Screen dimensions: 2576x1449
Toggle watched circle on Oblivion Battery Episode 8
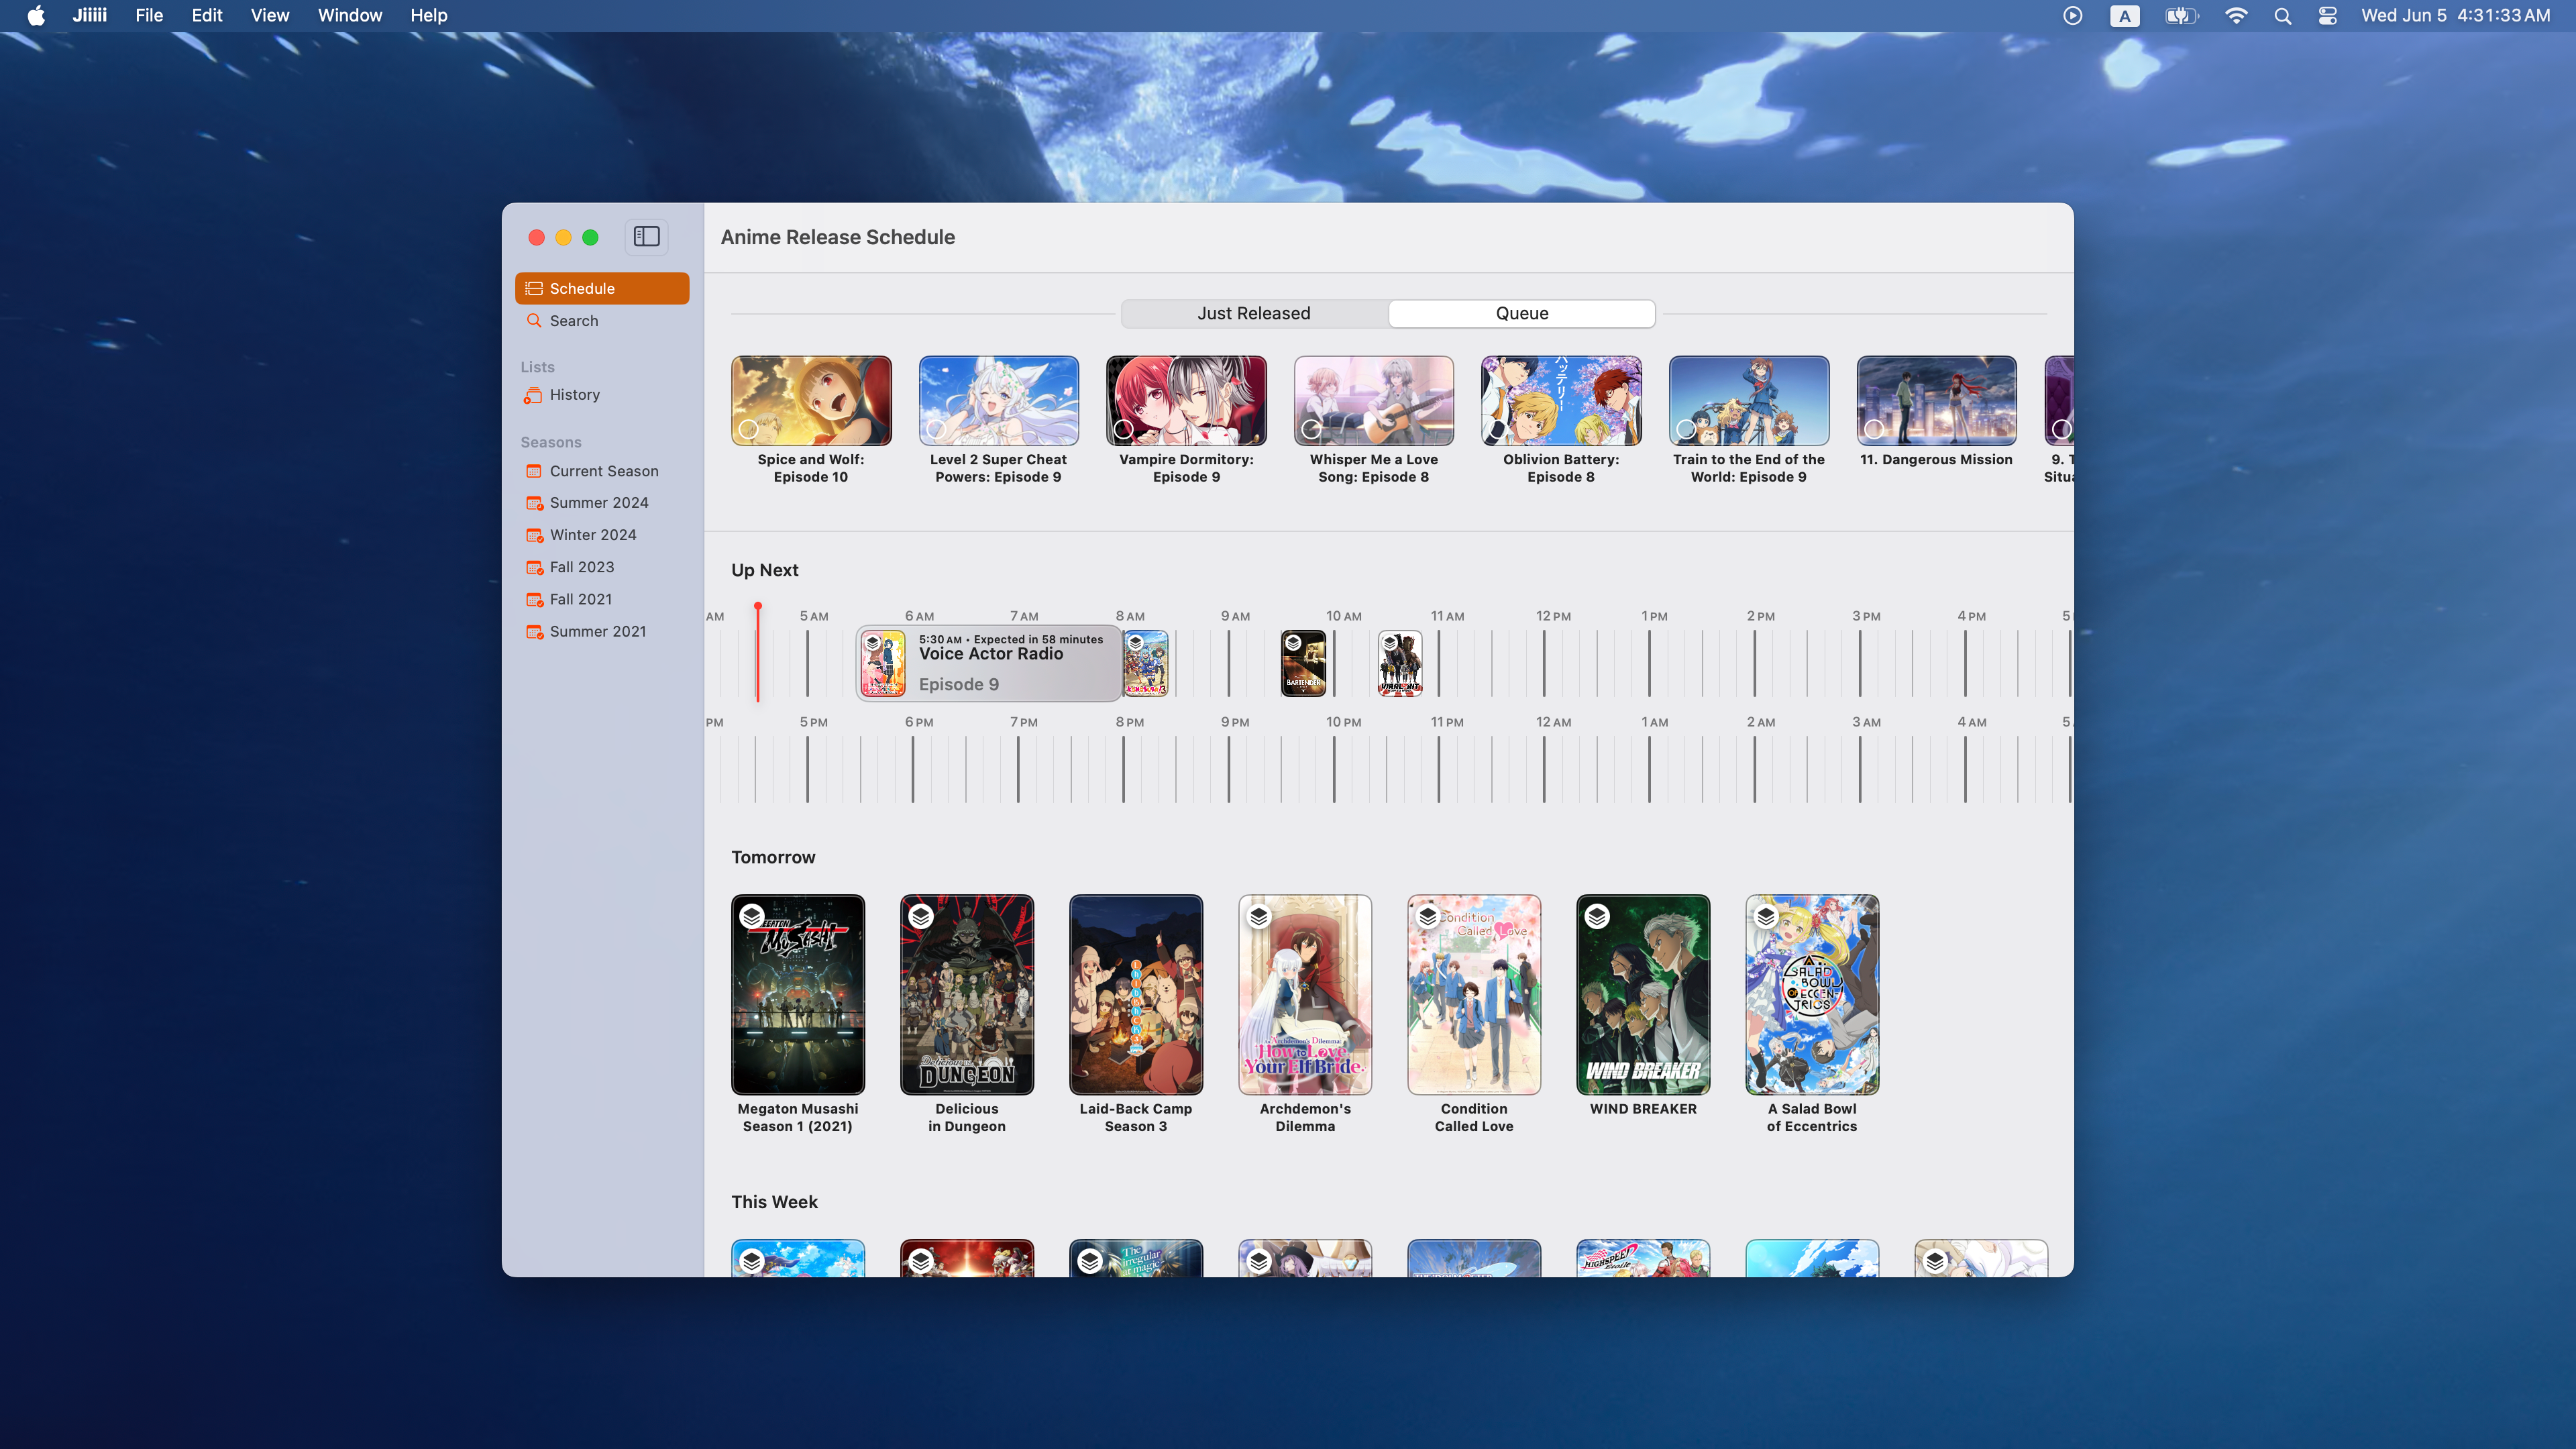(1498, 429)
